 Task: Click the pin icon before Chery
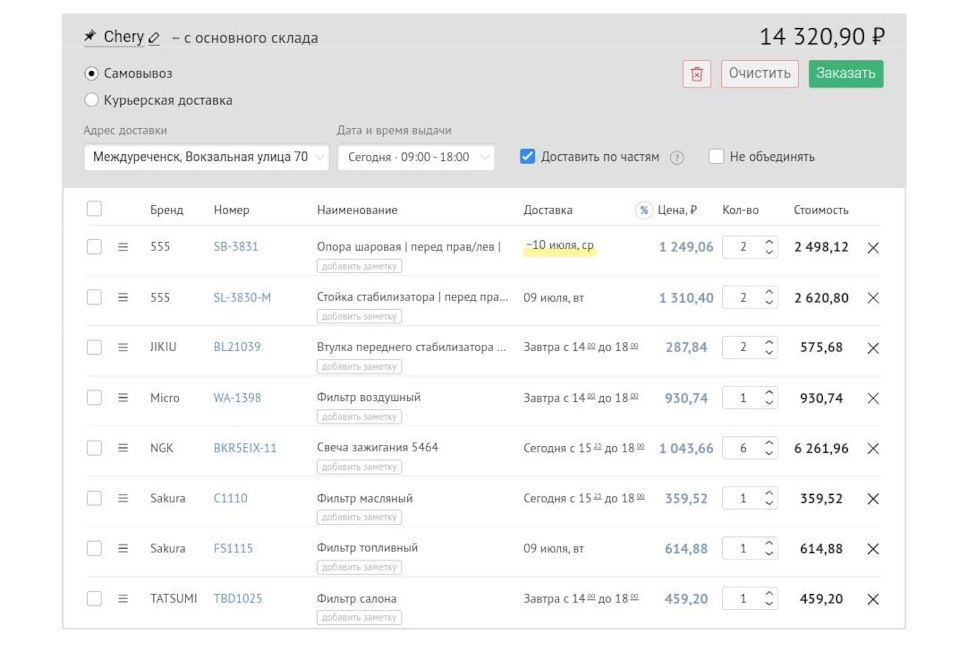[90, 37]
